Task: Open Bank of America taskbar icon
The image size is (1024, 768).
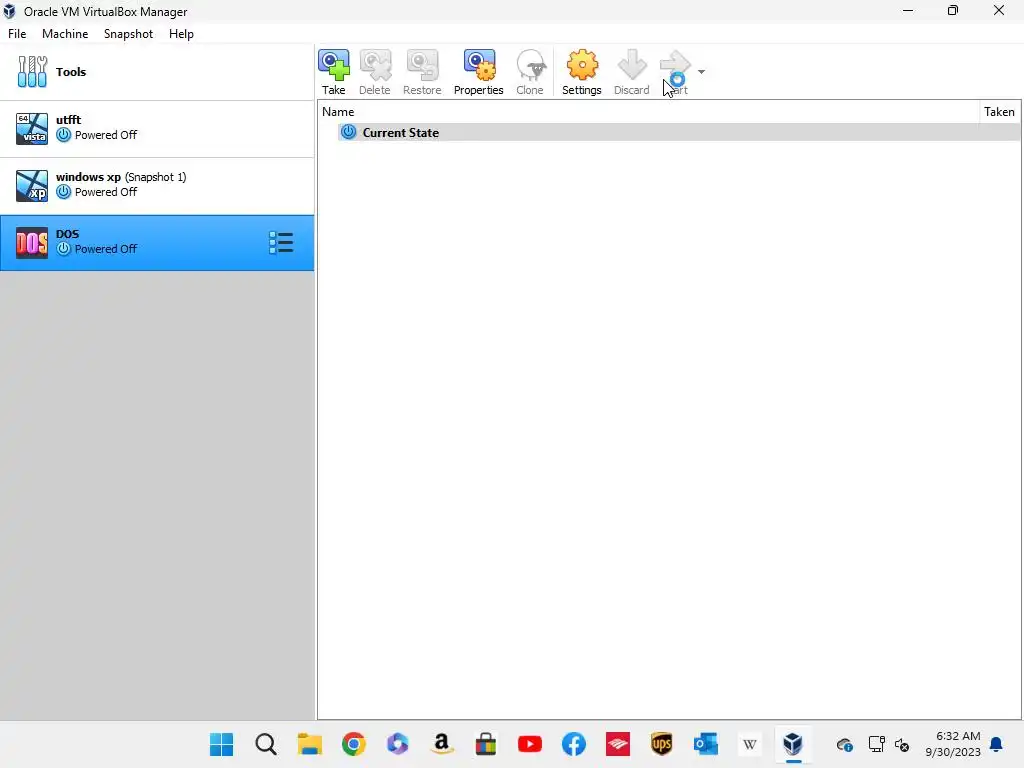Action: coord(618,744)
